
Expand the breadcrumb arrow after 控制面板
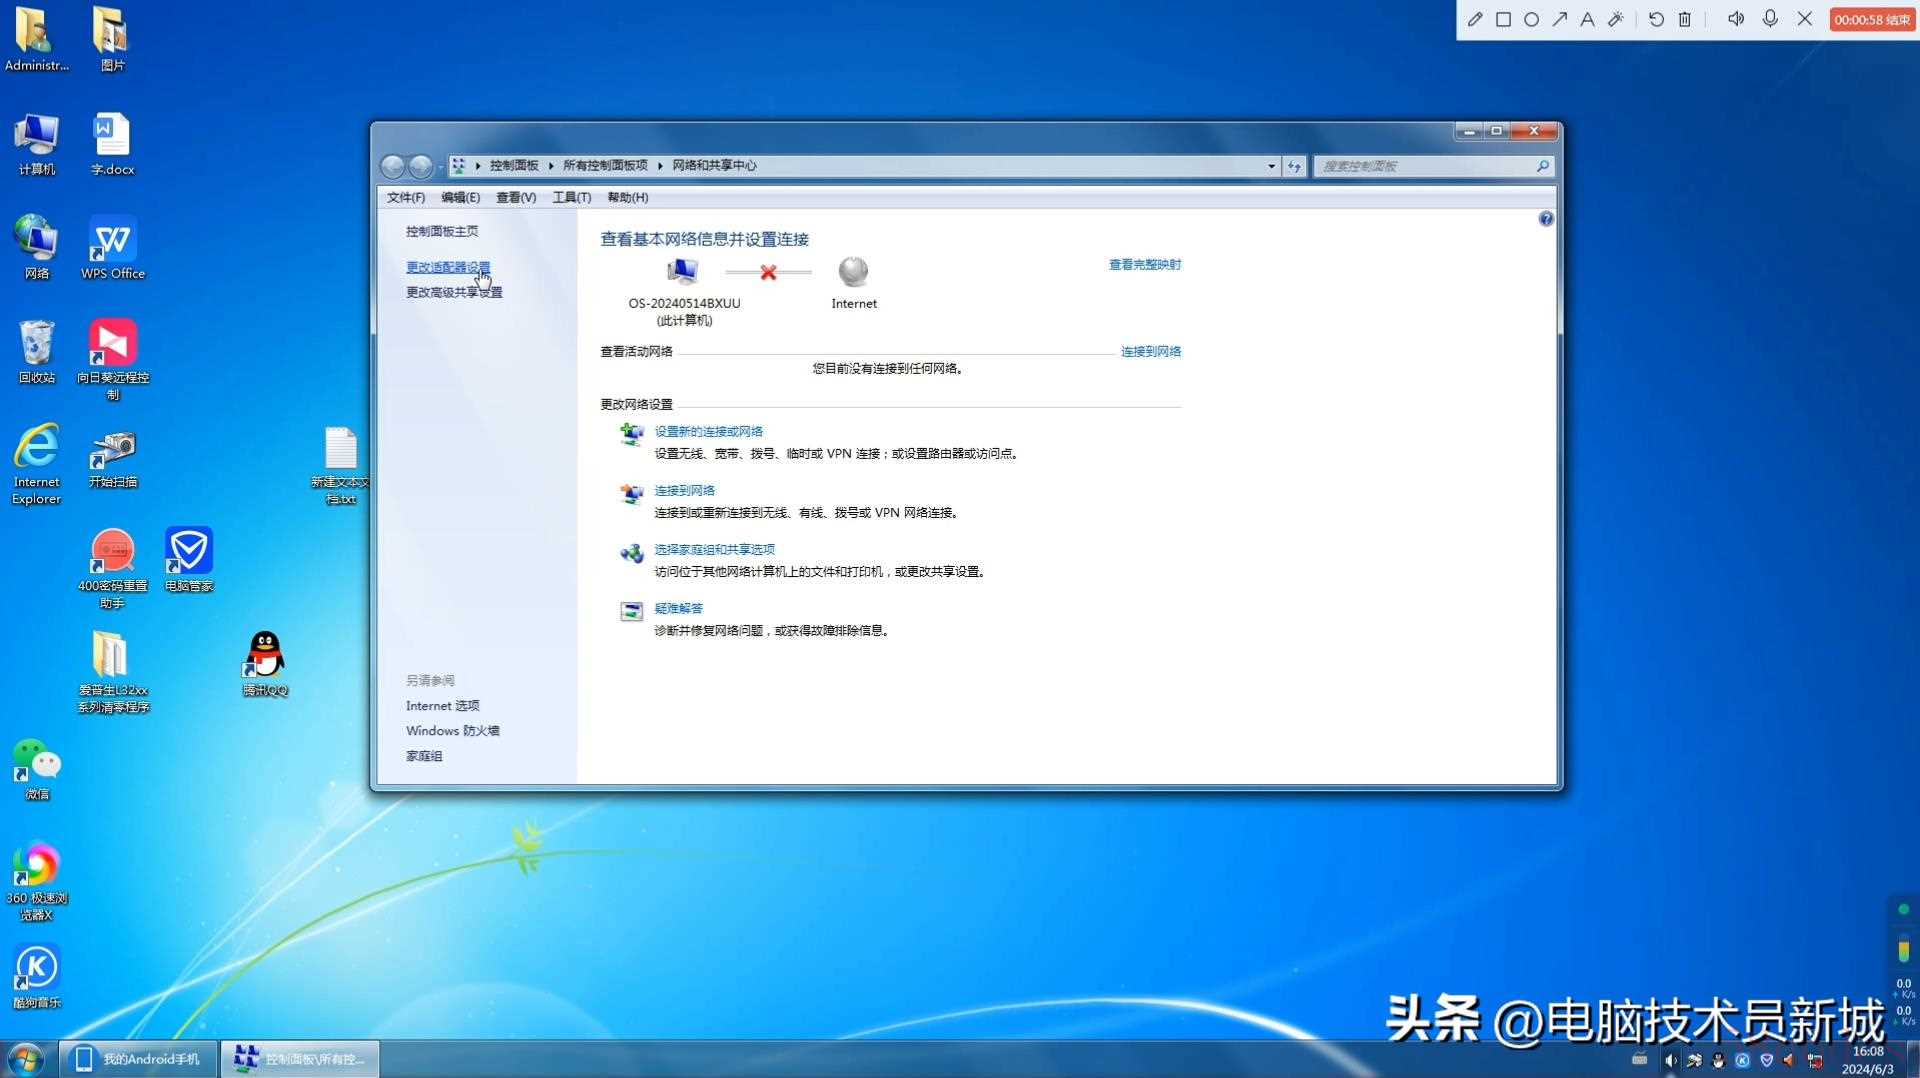(551, 166)
